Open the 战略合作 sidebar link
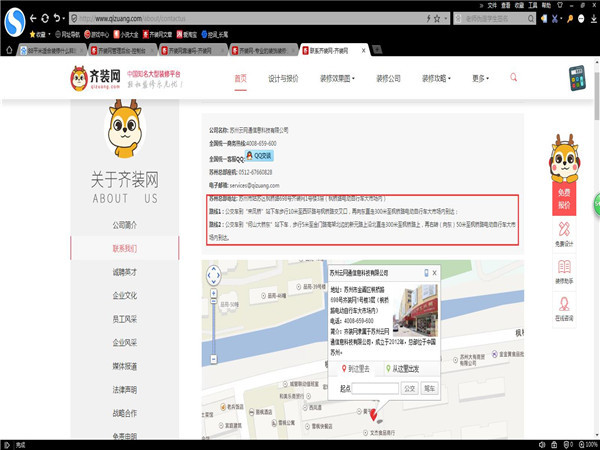Viewport: 600px width, 450px height. coord(124,413)
